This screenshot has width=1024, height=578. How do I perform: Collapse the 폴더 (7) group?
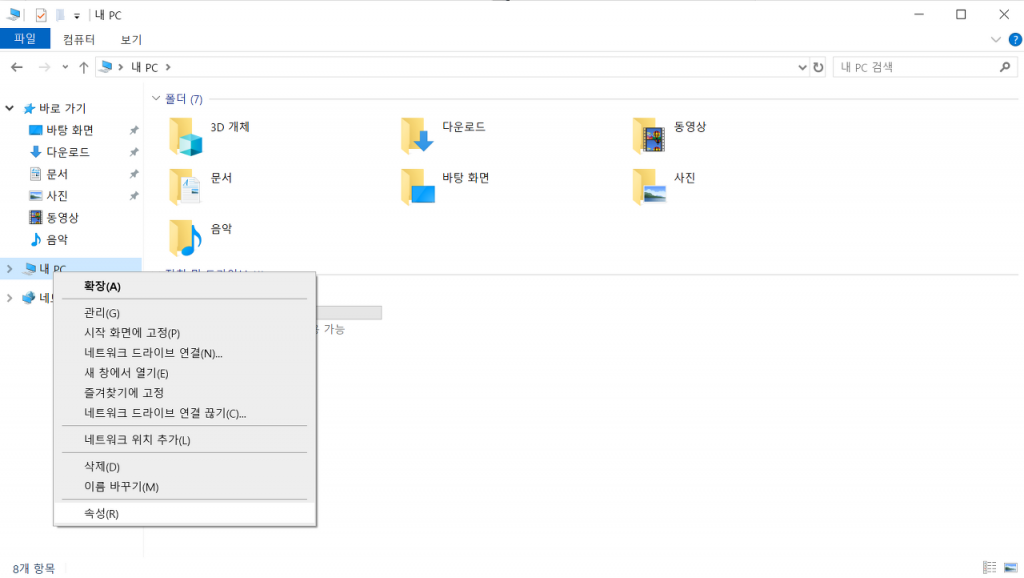click(156, 99)
